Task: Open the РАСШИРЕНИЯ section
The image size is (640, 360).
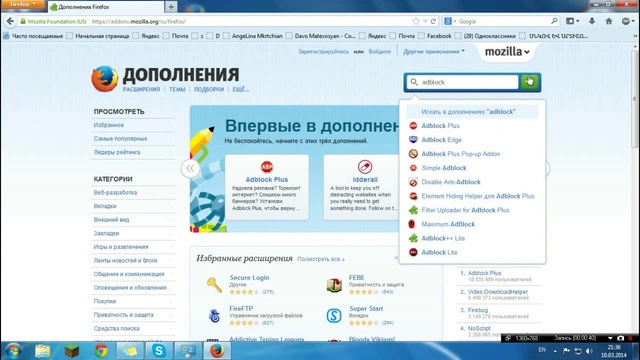Action: click(x=141, y=89)
